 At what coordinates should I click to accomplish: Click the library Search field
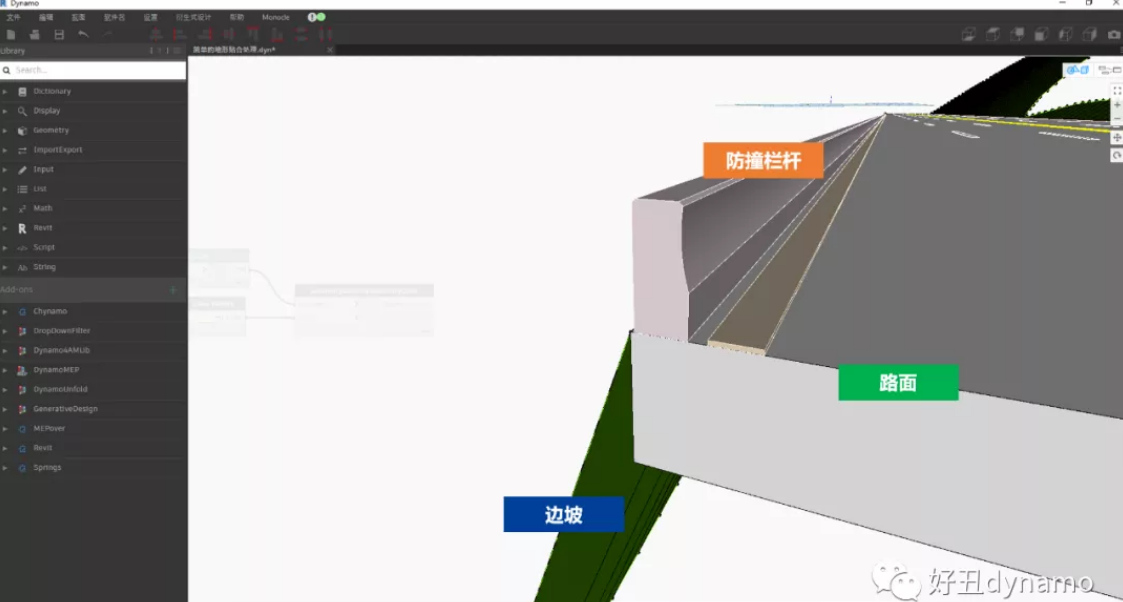(x=93, y=70)
